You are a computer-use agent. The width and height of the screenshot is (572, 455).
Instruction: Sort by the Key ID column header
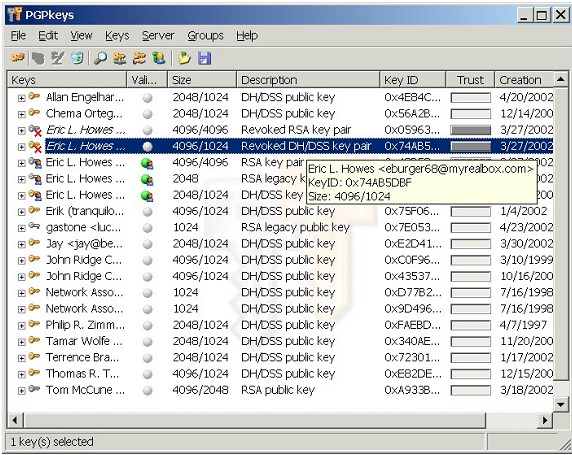point(413,80)
